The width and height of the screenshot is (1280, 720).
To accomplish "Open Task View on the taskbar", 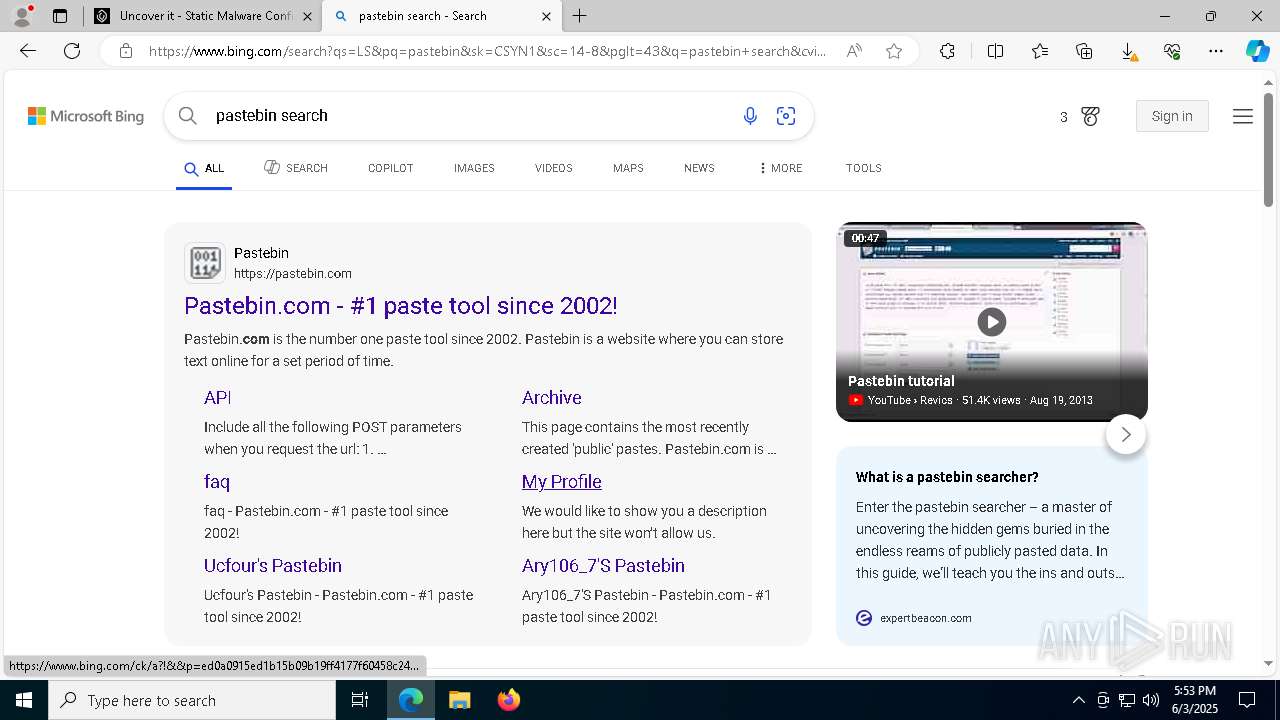I will [x=360, y=700].
